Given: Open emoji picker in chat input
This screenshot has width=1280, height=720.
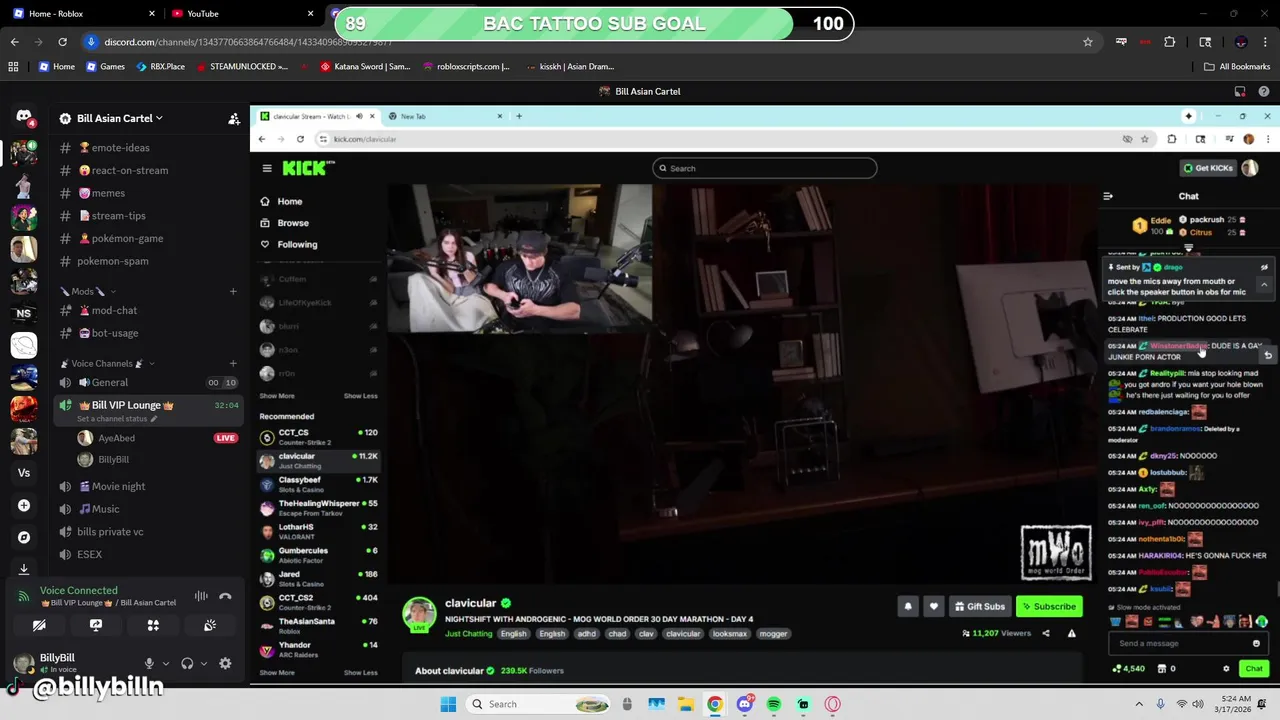Looking at the screenshot, I should (x=1257, y=643).
